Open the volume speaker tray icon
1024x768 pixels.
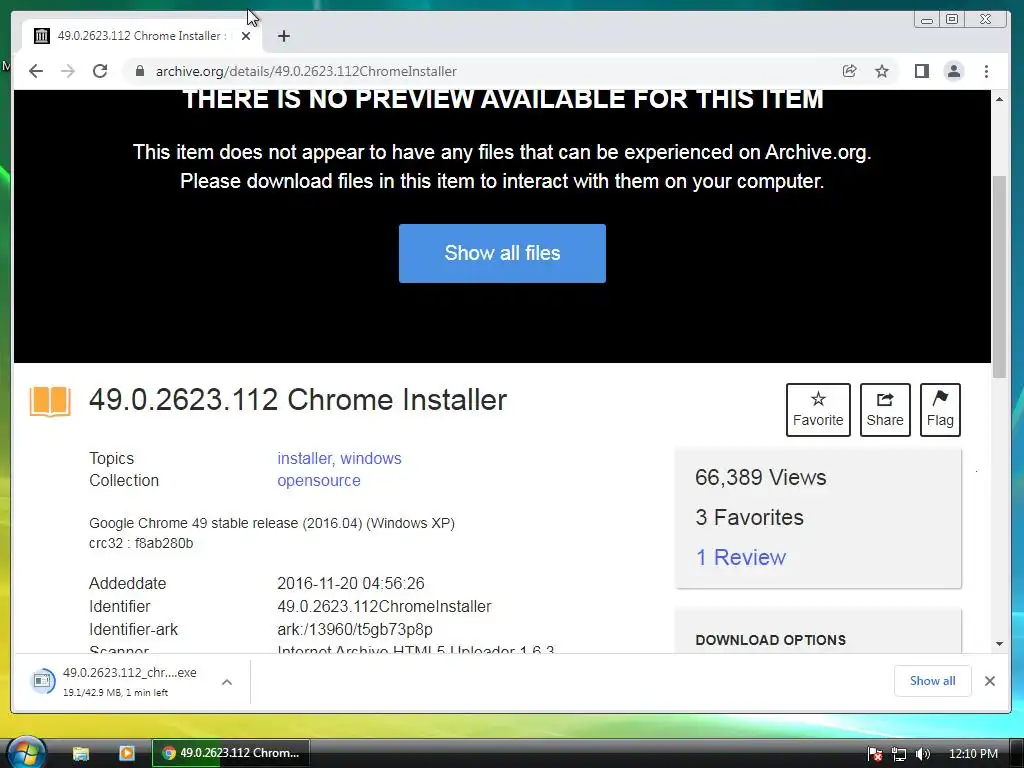(x=923, y=754)
